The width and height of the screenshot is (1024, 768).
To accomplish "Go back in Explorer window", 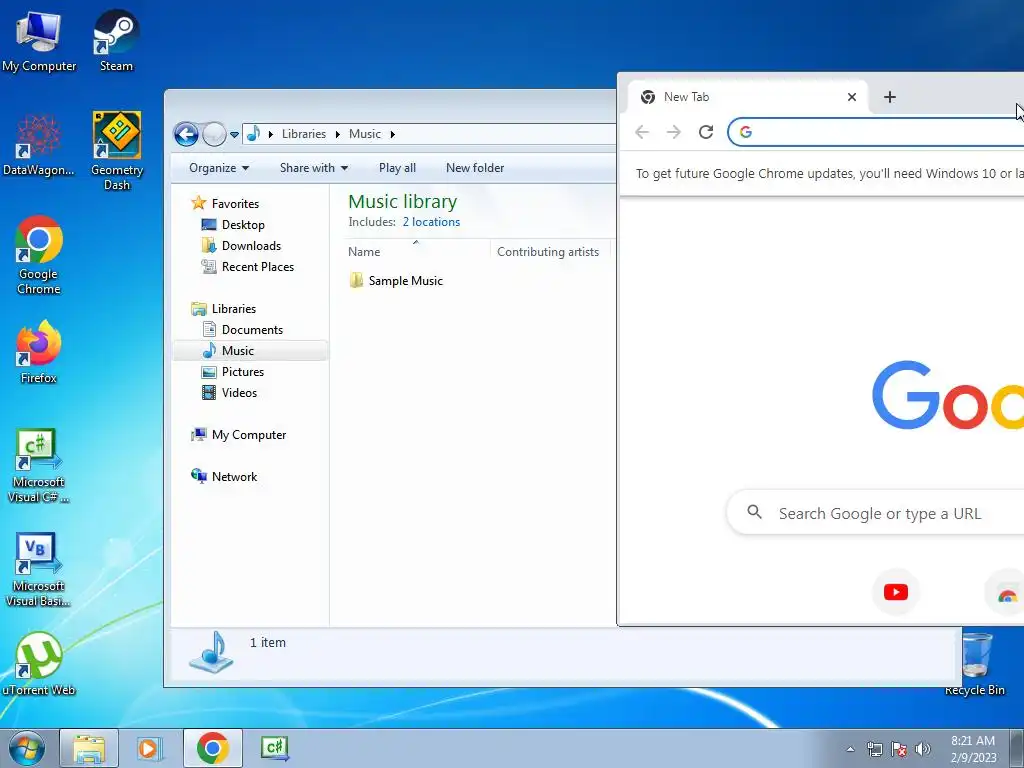I will point(186,135).
